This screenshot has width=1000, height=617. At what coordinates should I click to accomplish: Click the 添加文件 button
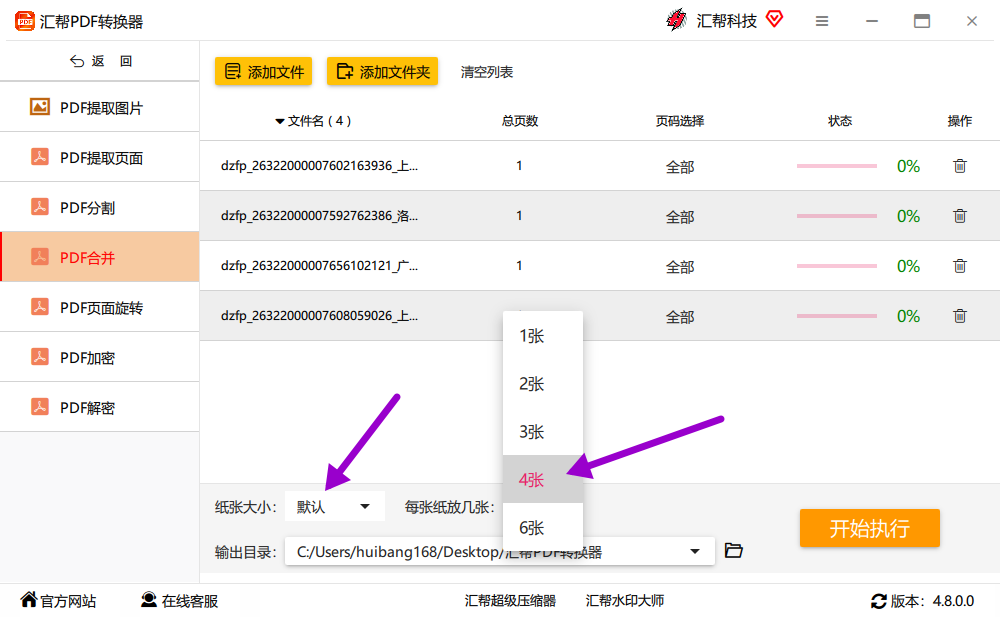[263, 71]
